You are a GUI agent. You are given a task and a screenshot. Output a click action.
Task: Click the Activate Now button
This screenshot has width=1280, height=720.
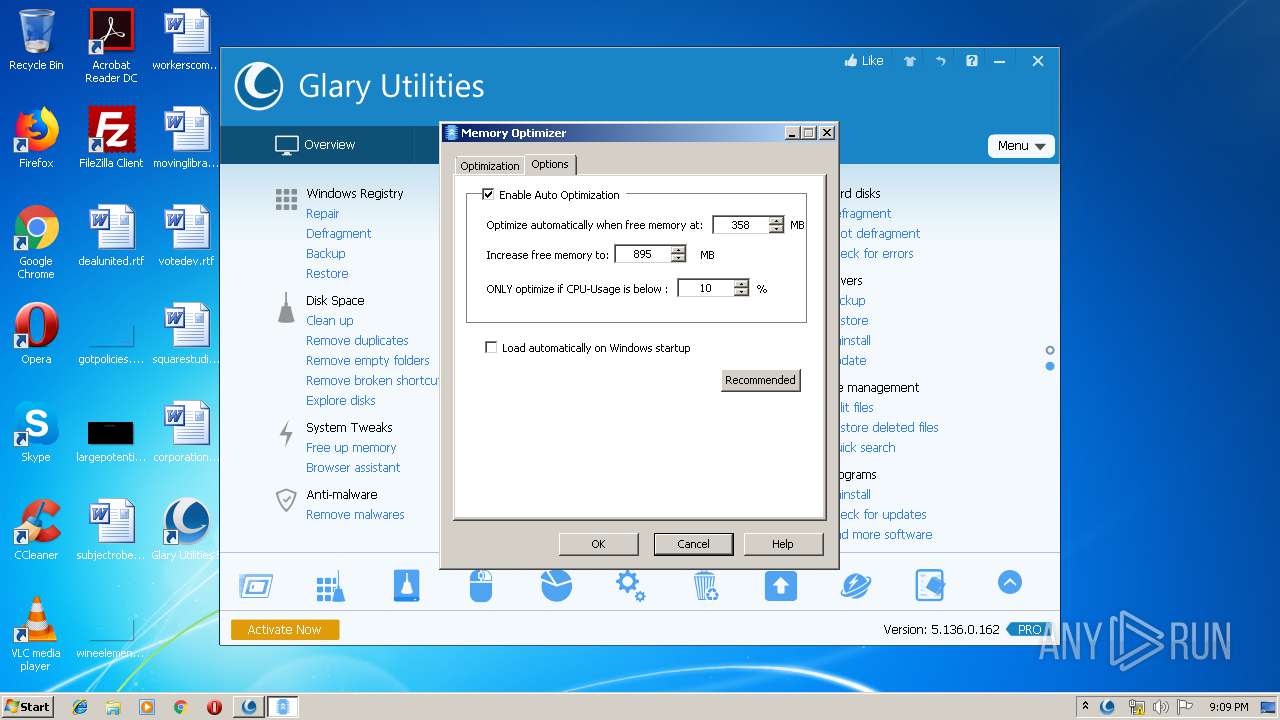click(285, 630)
